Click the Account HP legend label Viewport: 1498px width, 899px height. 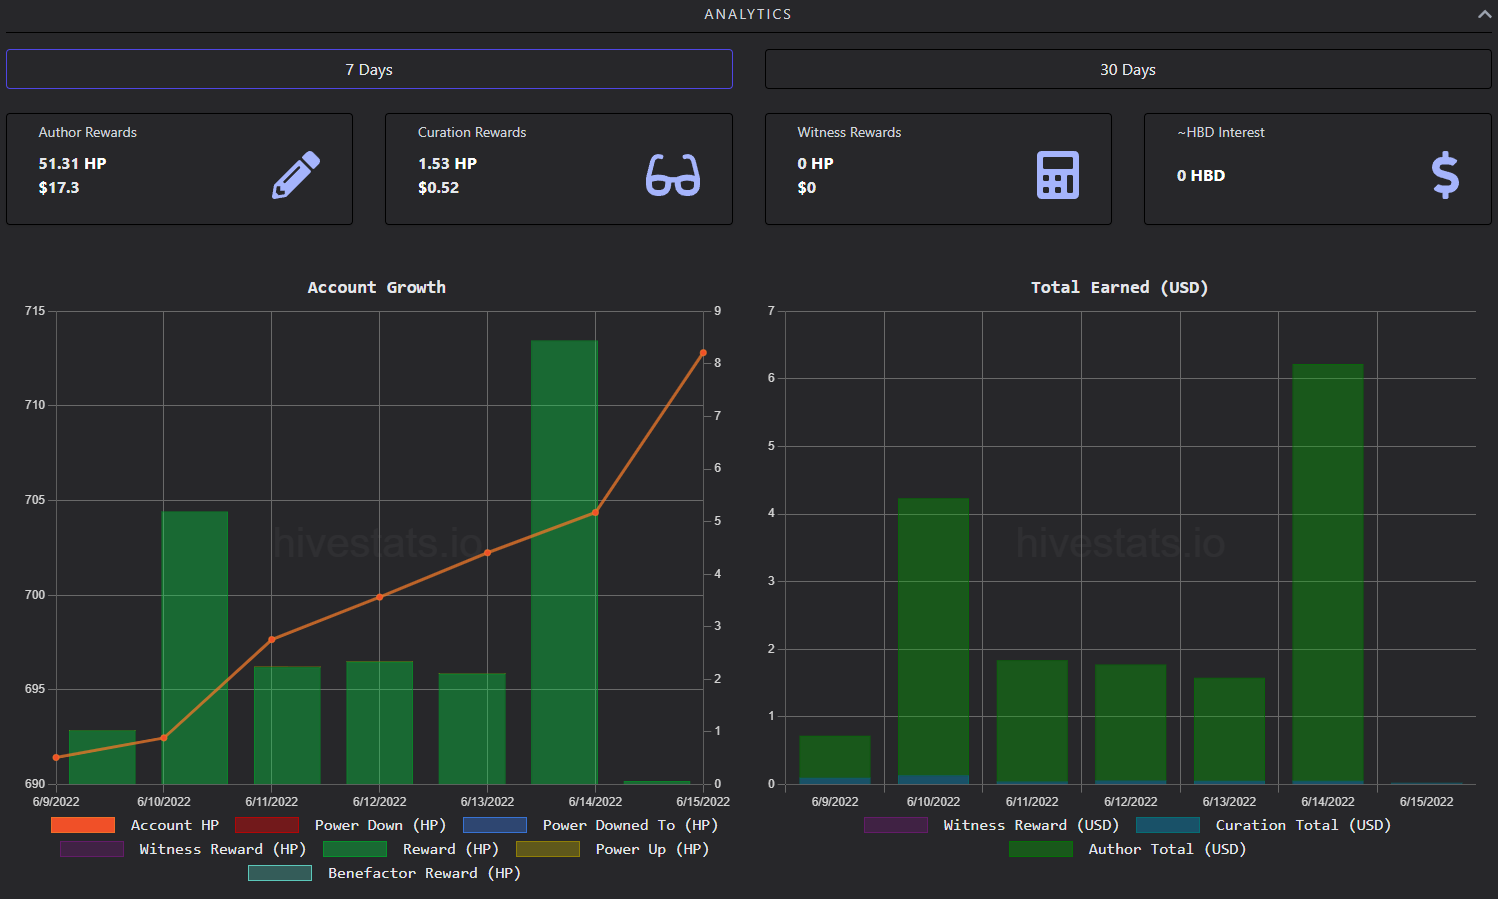[175, 825]
